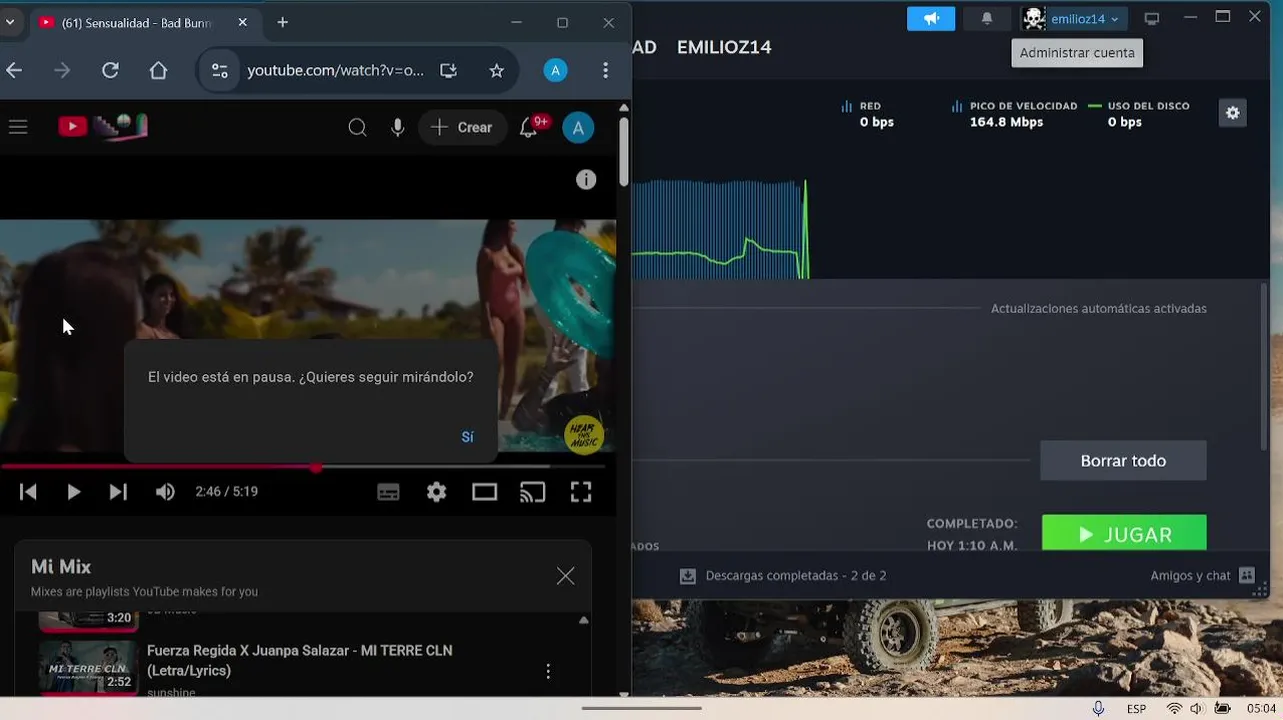Seek on the video progress bar
Viewport: 1283px width, 720px height.
coord(303,467)
